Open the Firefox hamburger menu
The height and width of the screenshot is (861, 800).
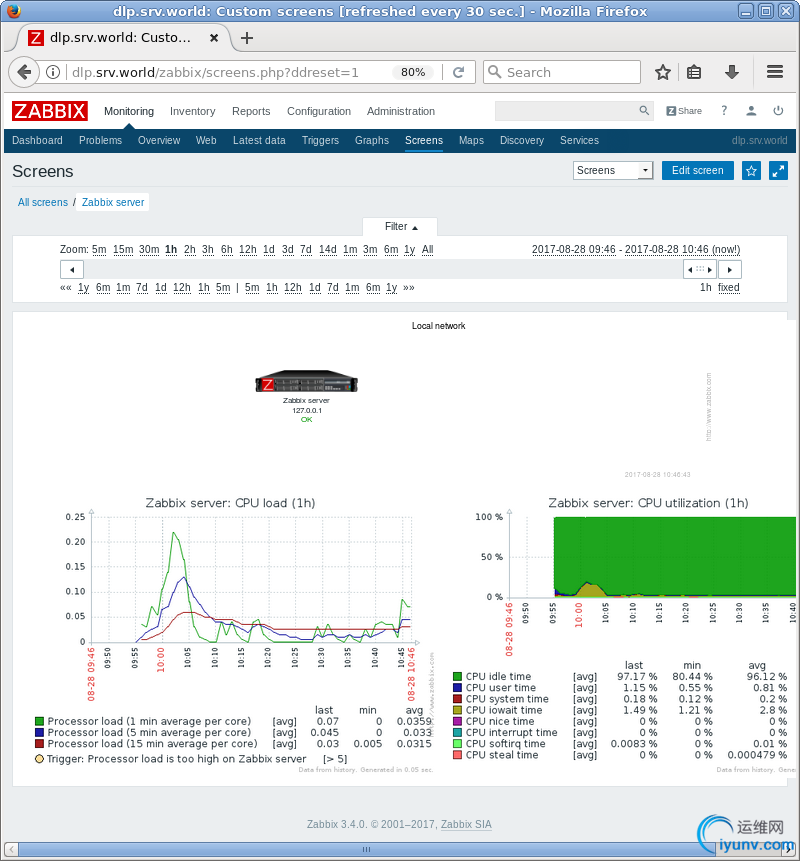coord(775,72)
